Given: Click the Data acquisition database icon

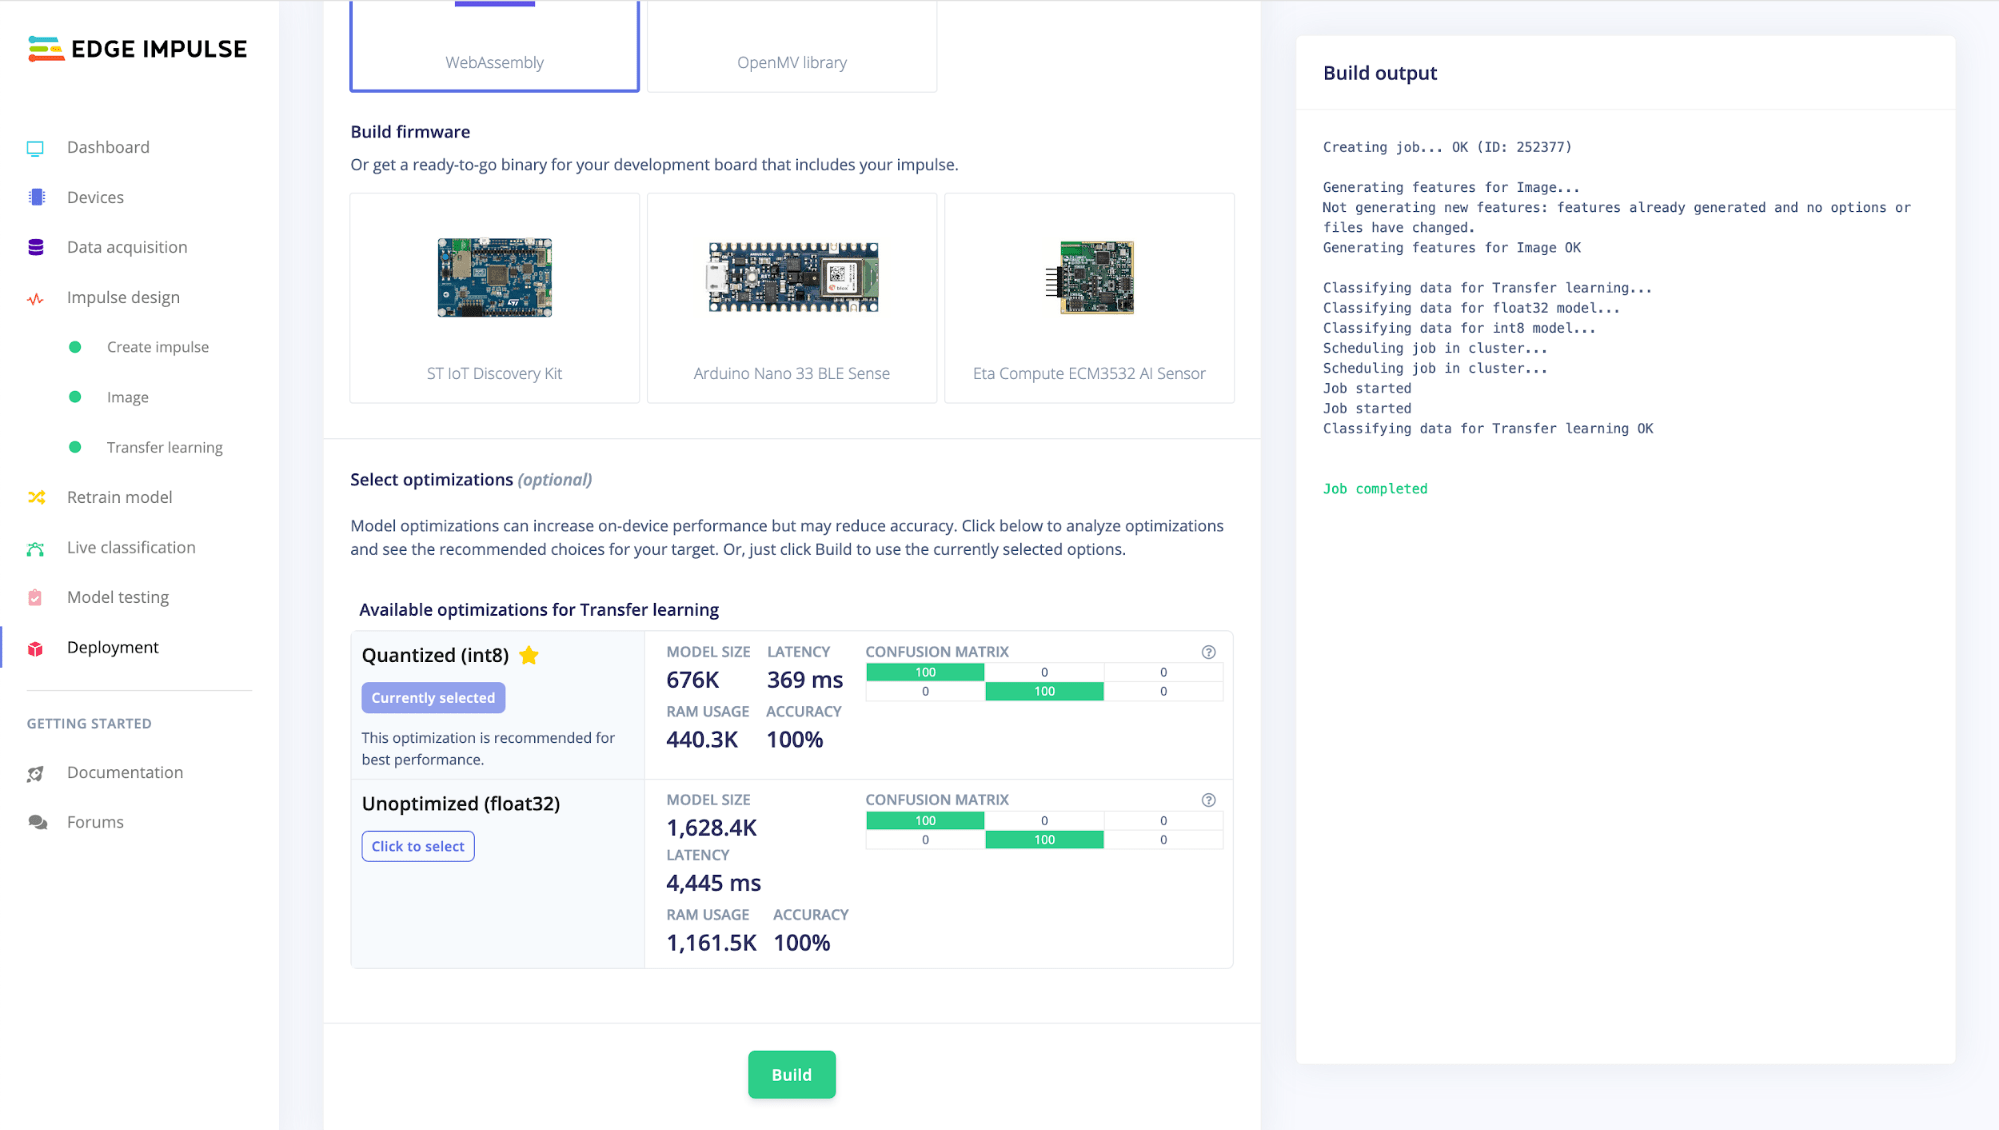Looking at the screenshot, I should coord(36,247).
